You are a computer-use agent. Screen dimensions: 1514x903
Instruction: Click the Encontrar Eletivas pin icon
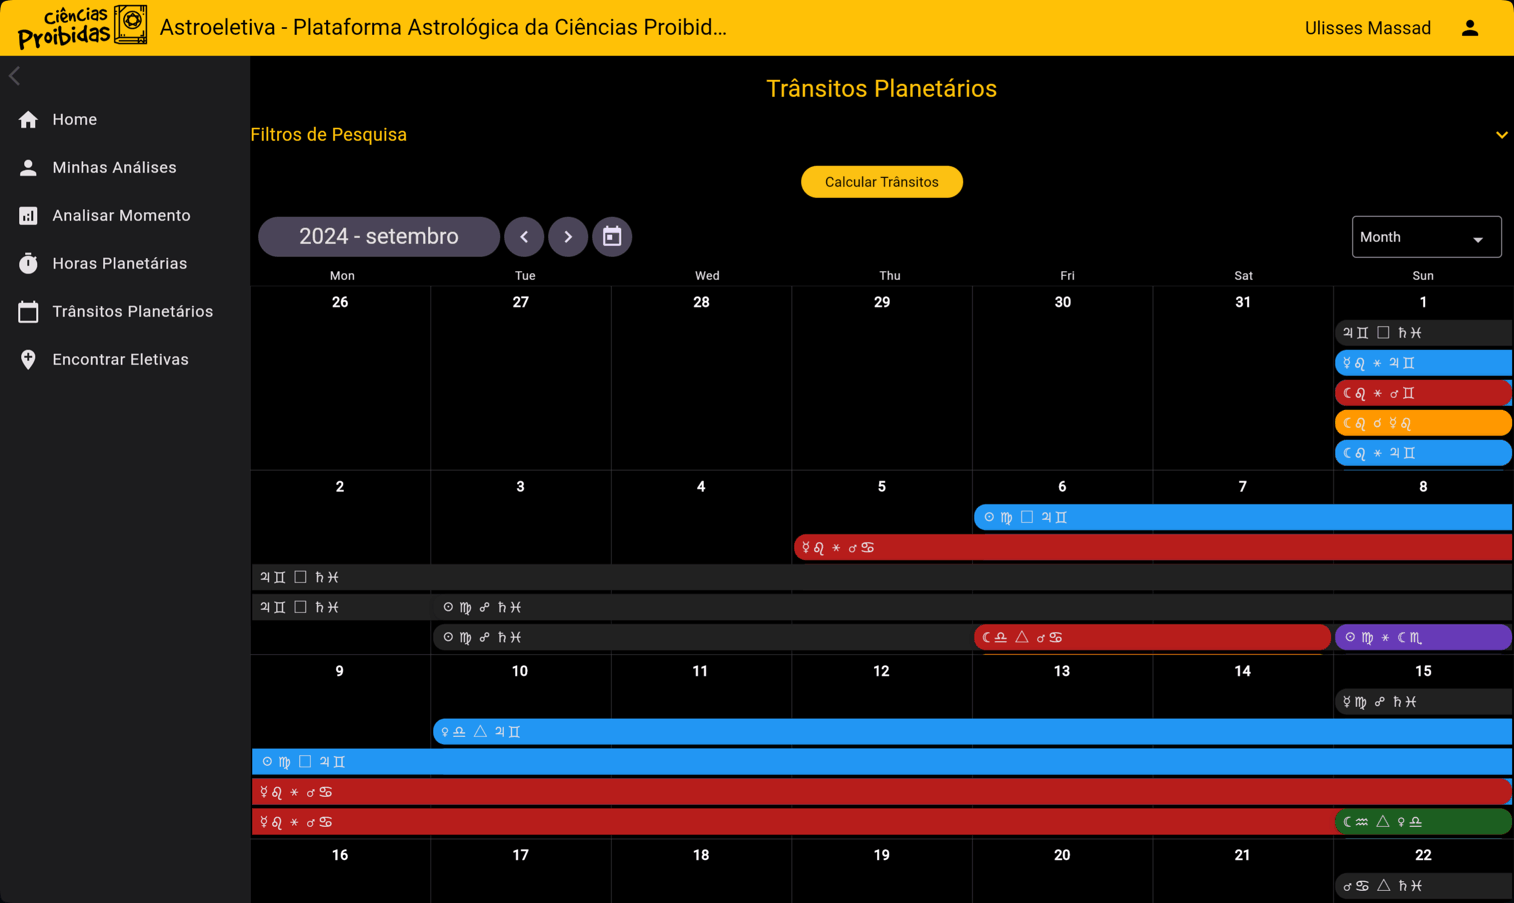pos(28,360)
